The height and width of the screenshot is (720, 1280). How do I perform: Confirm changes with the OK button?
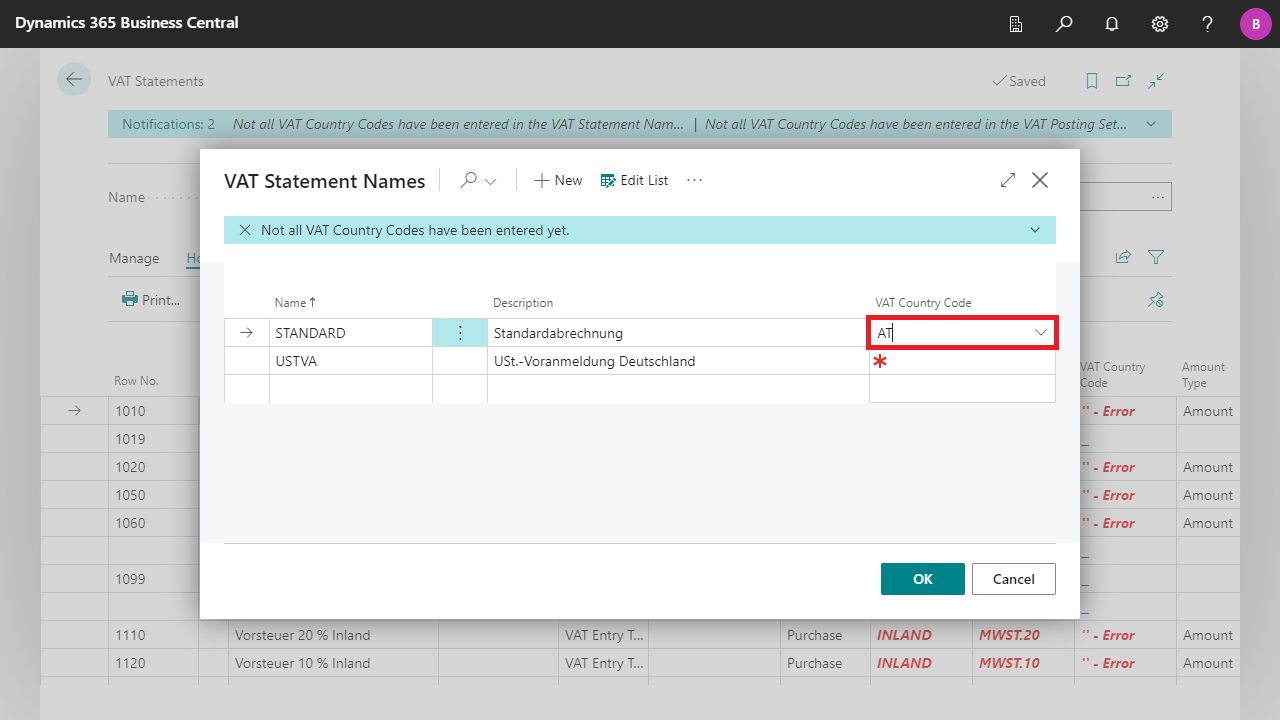coord(921,578)
